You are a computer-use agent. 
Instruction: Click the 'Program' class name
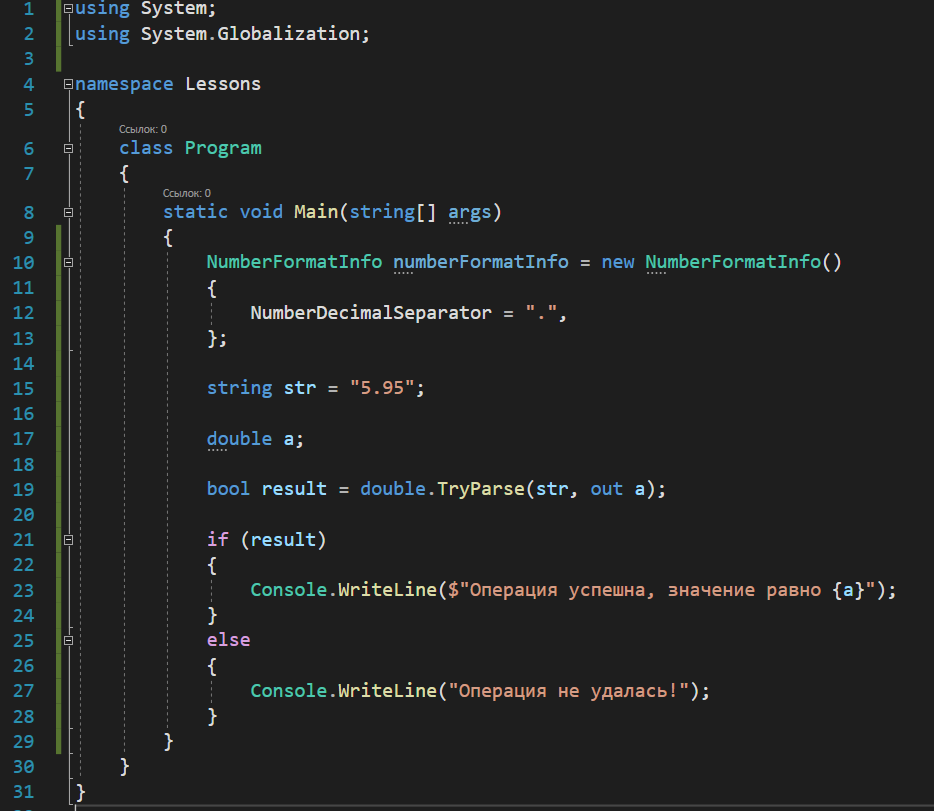coord(223,148)
